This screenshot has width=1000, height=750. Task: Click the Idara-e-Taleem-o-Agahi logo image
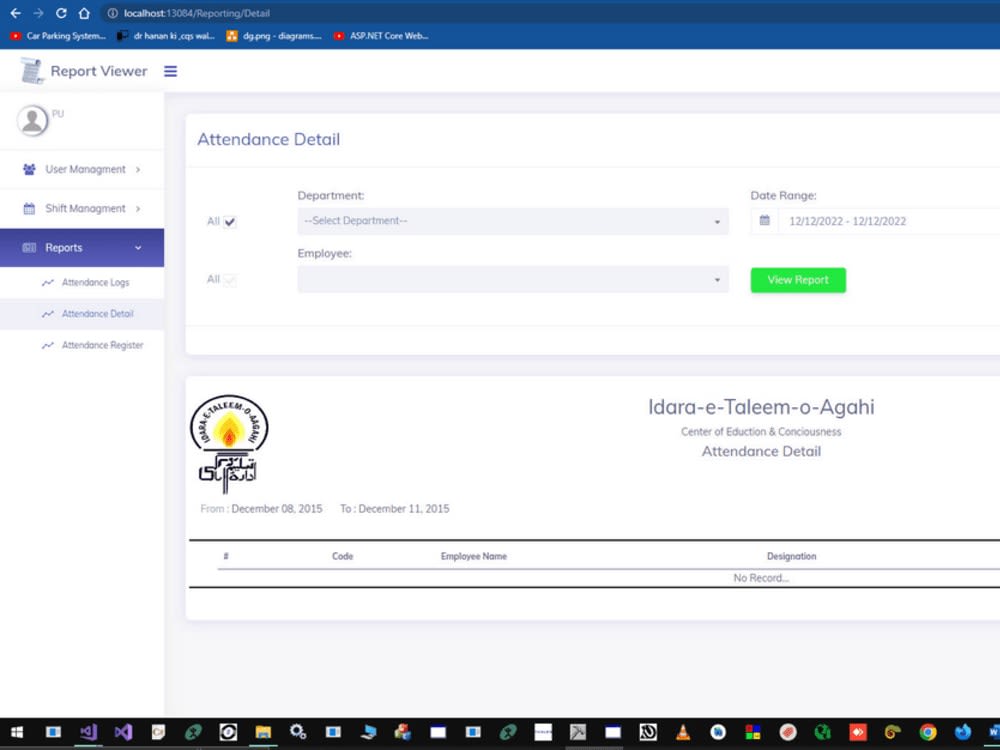tap(229, 444)
